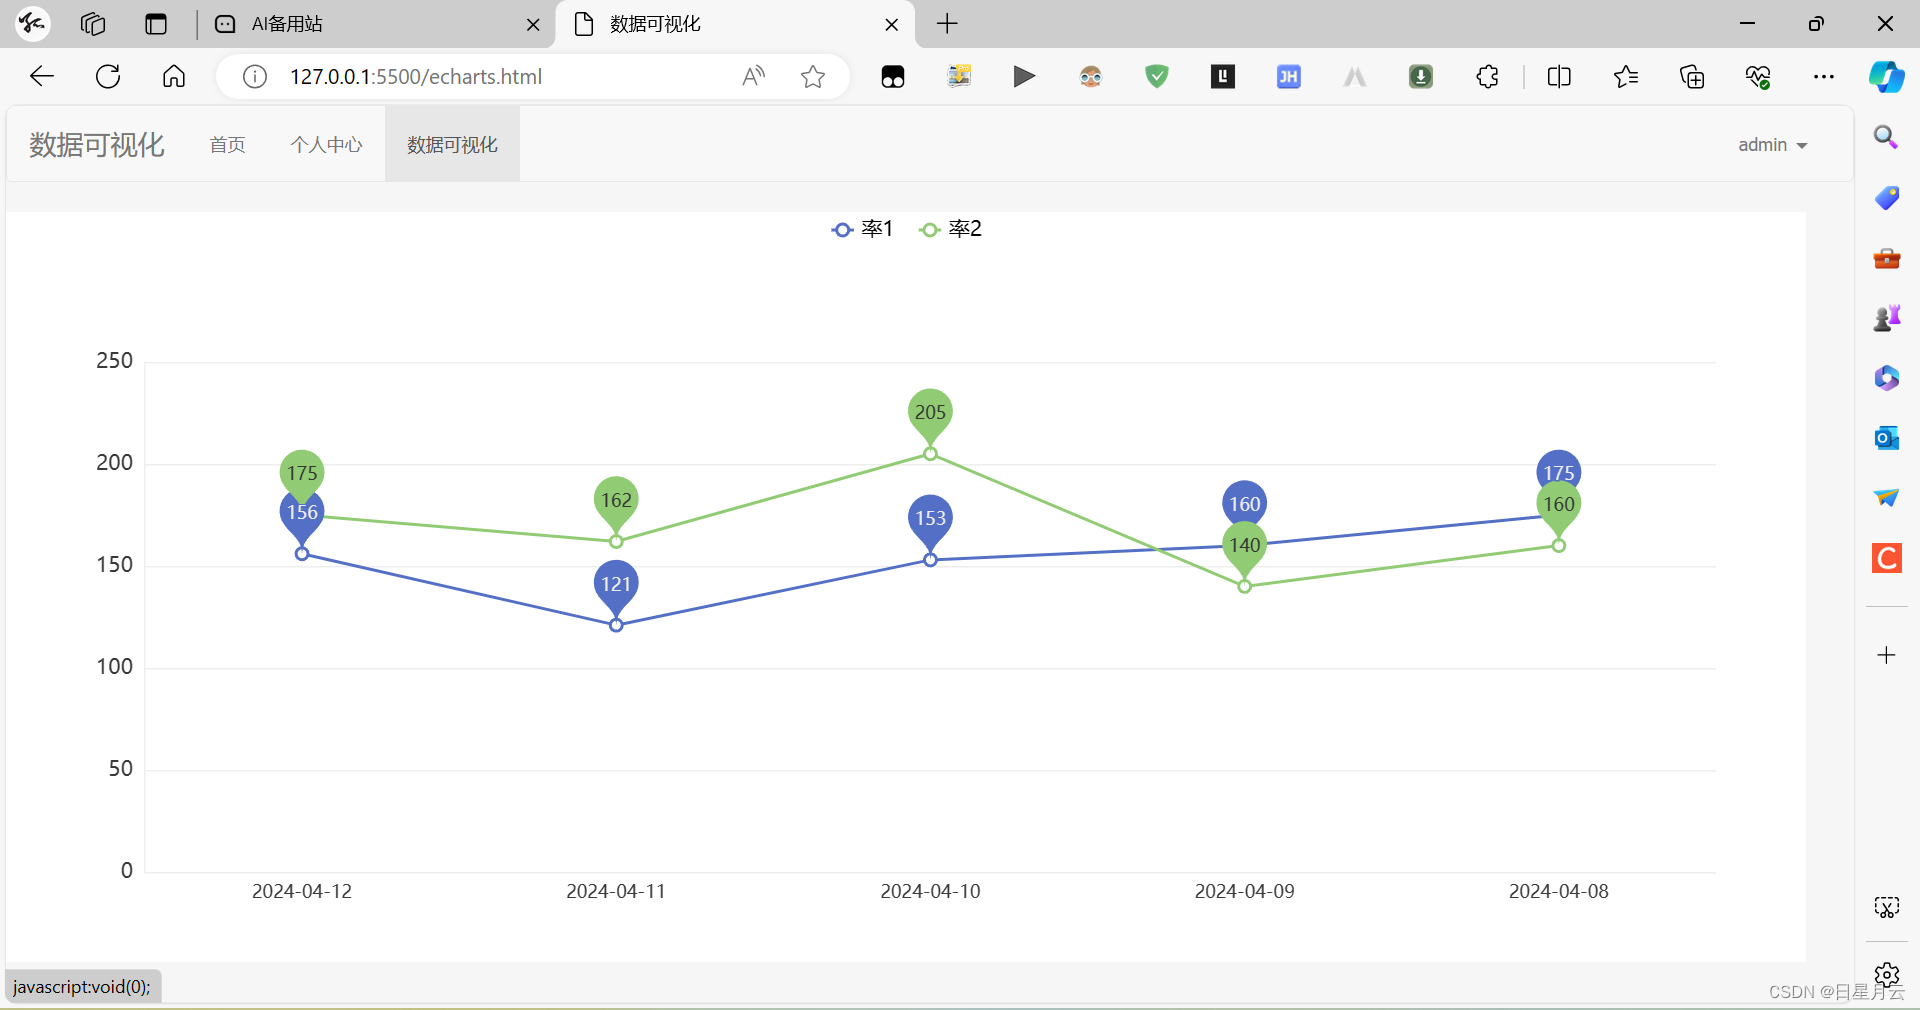The width and height of the screenshot is (1920, 1010).
Task: Open the black mask extension icon
Action: tap(893, 77)
